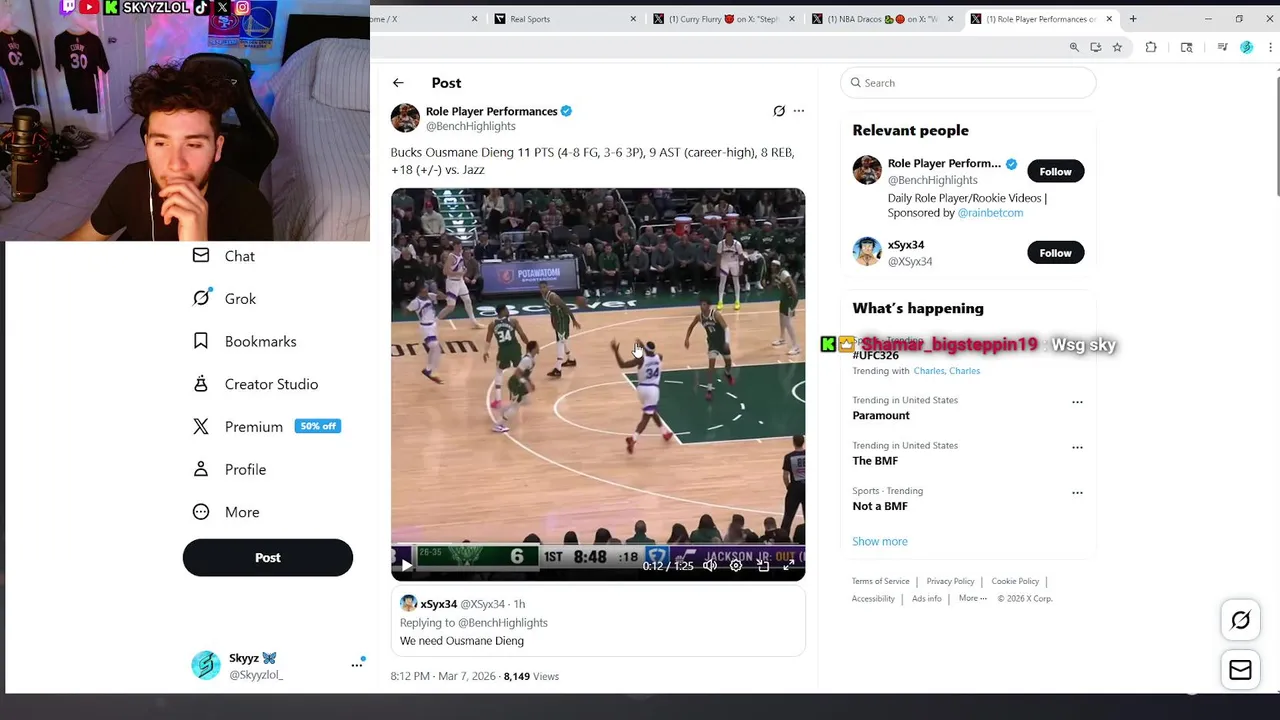Open Profile in the sidebar

[x=229, y=469]
